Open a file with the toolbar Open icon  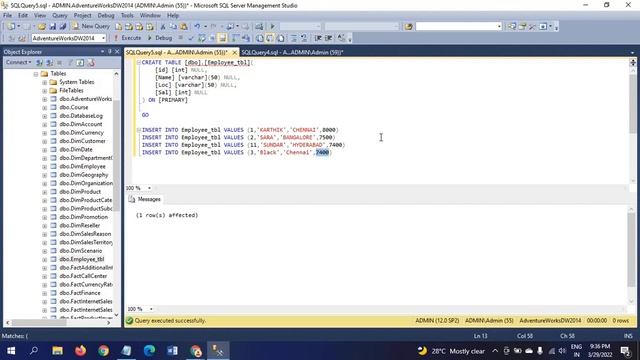(x=42, y=27)
